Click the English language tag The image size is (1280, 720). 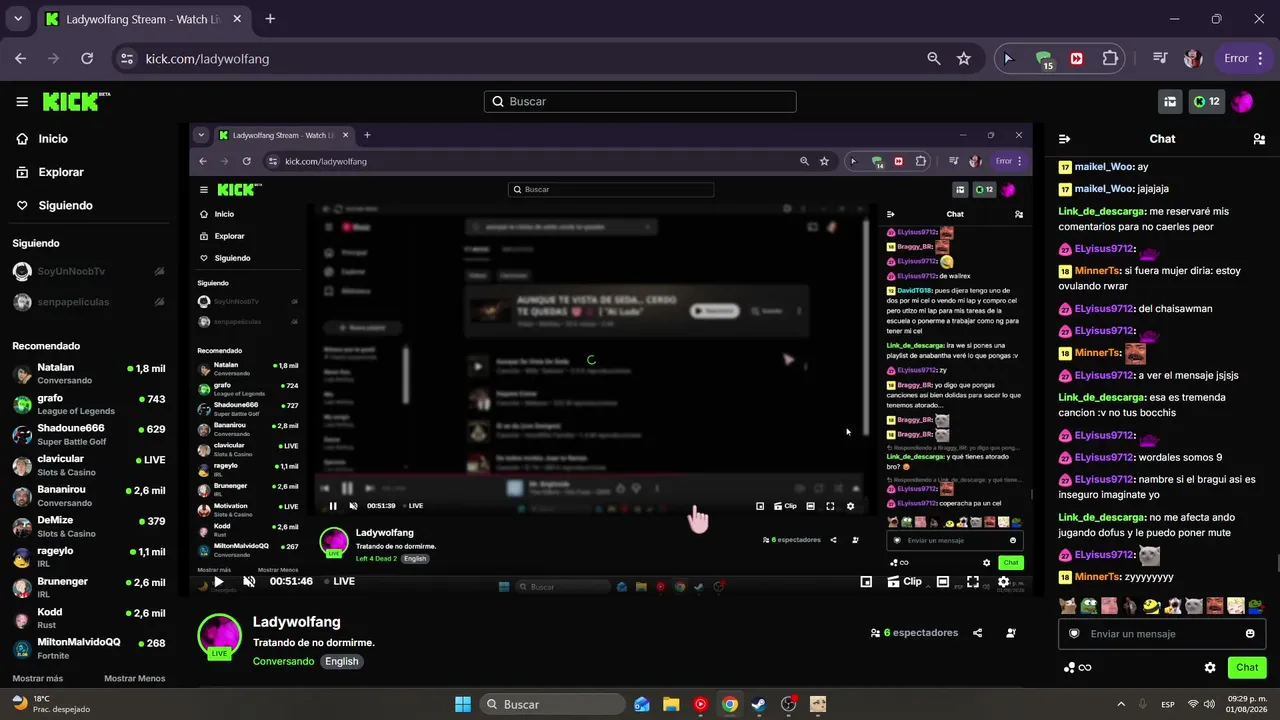pyautogui.click(x=342, y=661)
